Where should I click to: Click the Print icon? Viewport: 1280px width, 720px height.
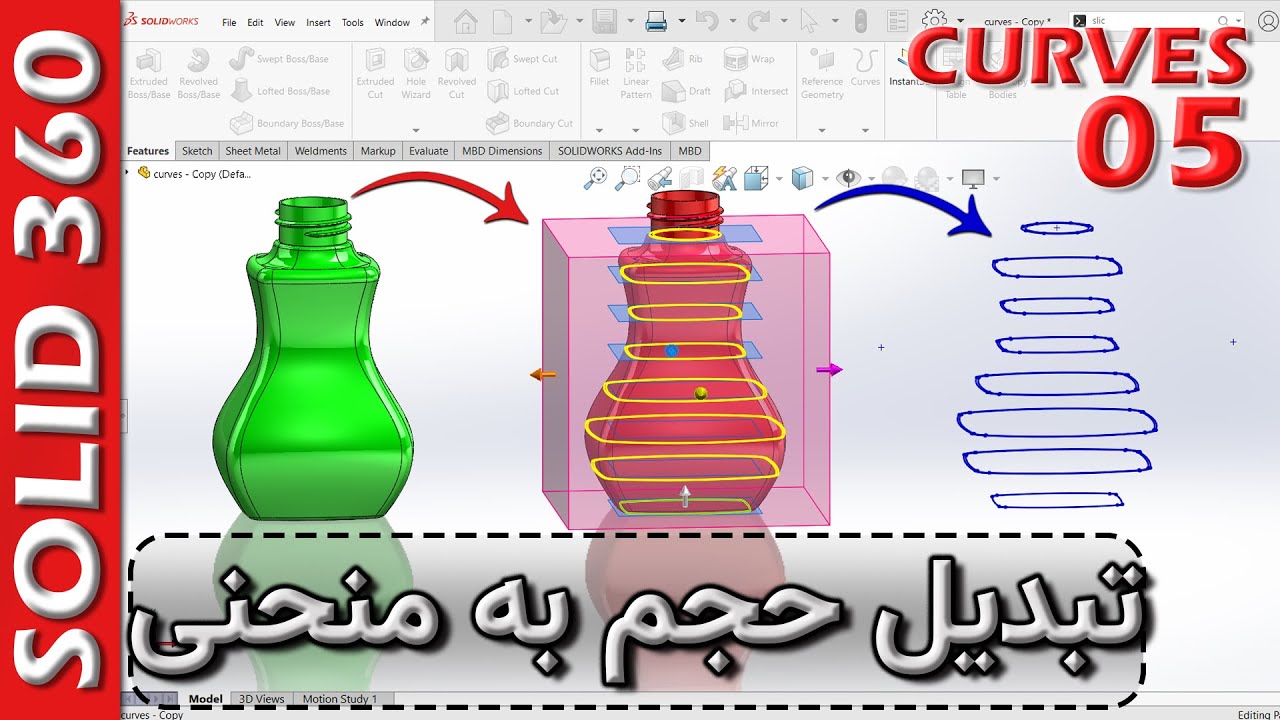pyautogui.click(x=656, y=20)
